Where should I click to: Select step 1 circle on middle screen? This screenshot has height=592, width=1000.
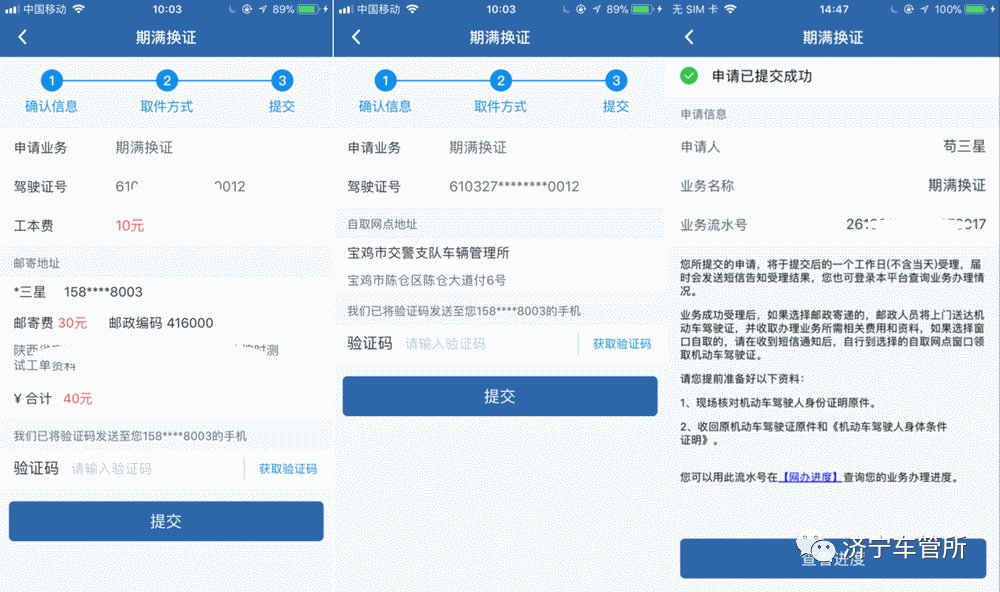385,80
